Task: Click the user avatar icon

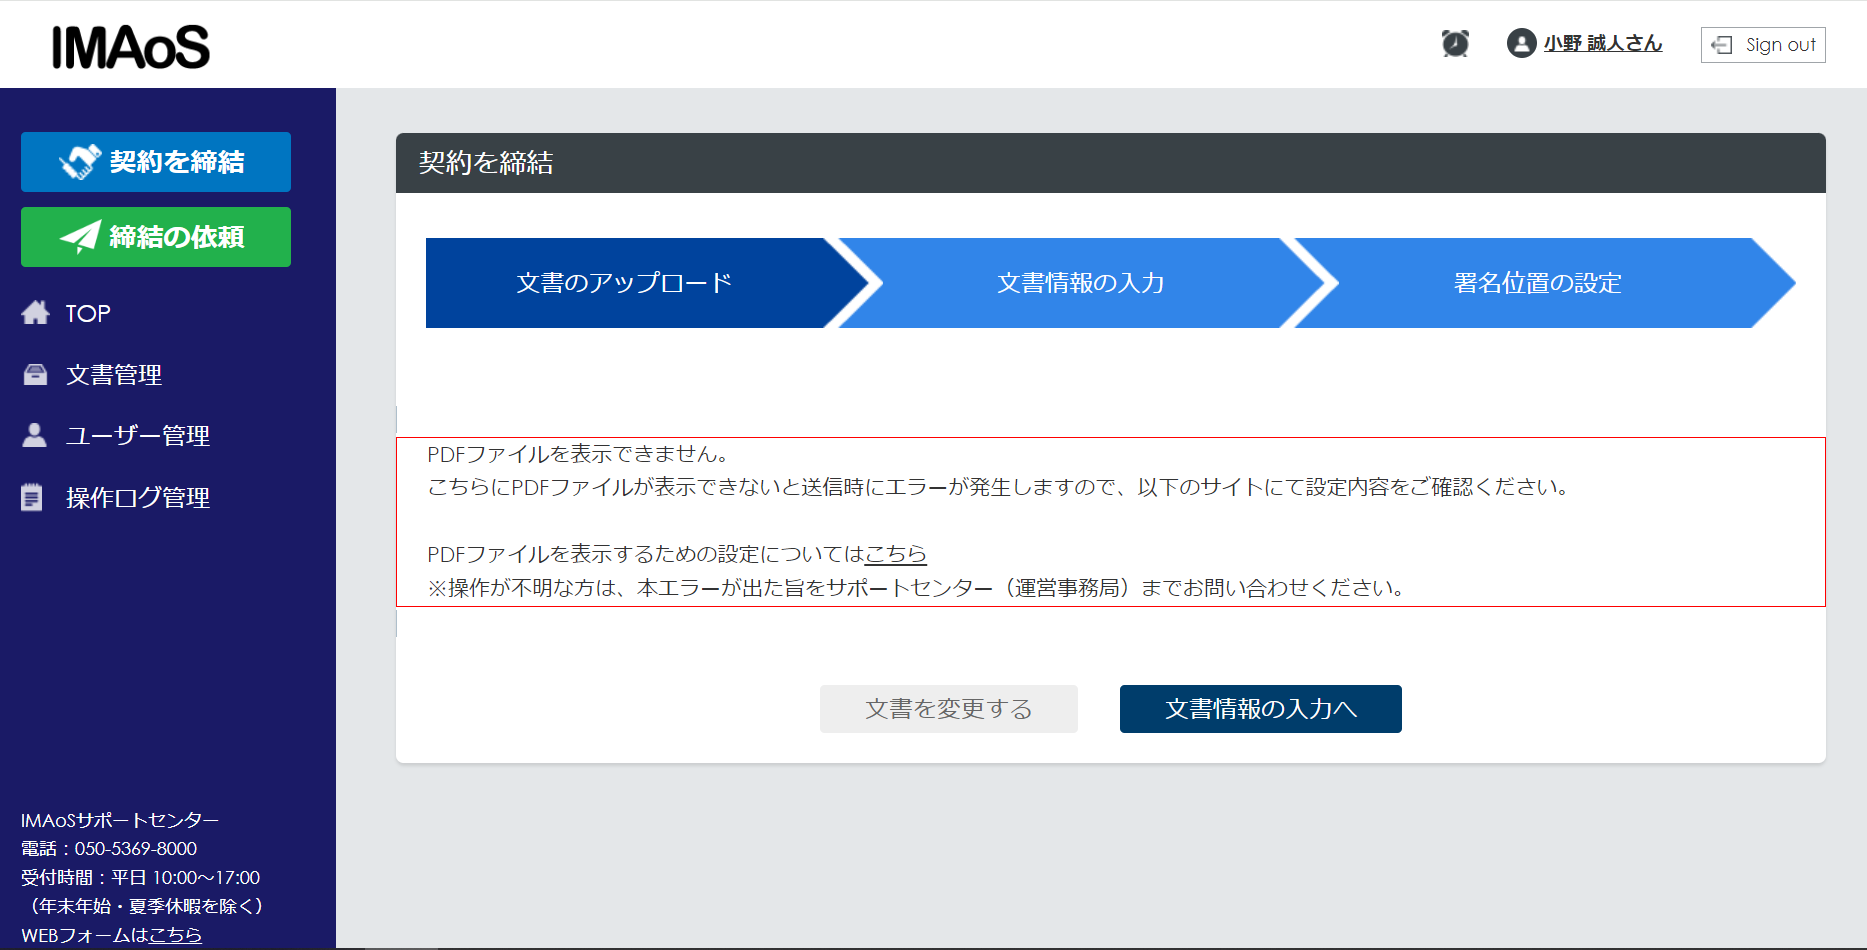Action: point(1521,44)
